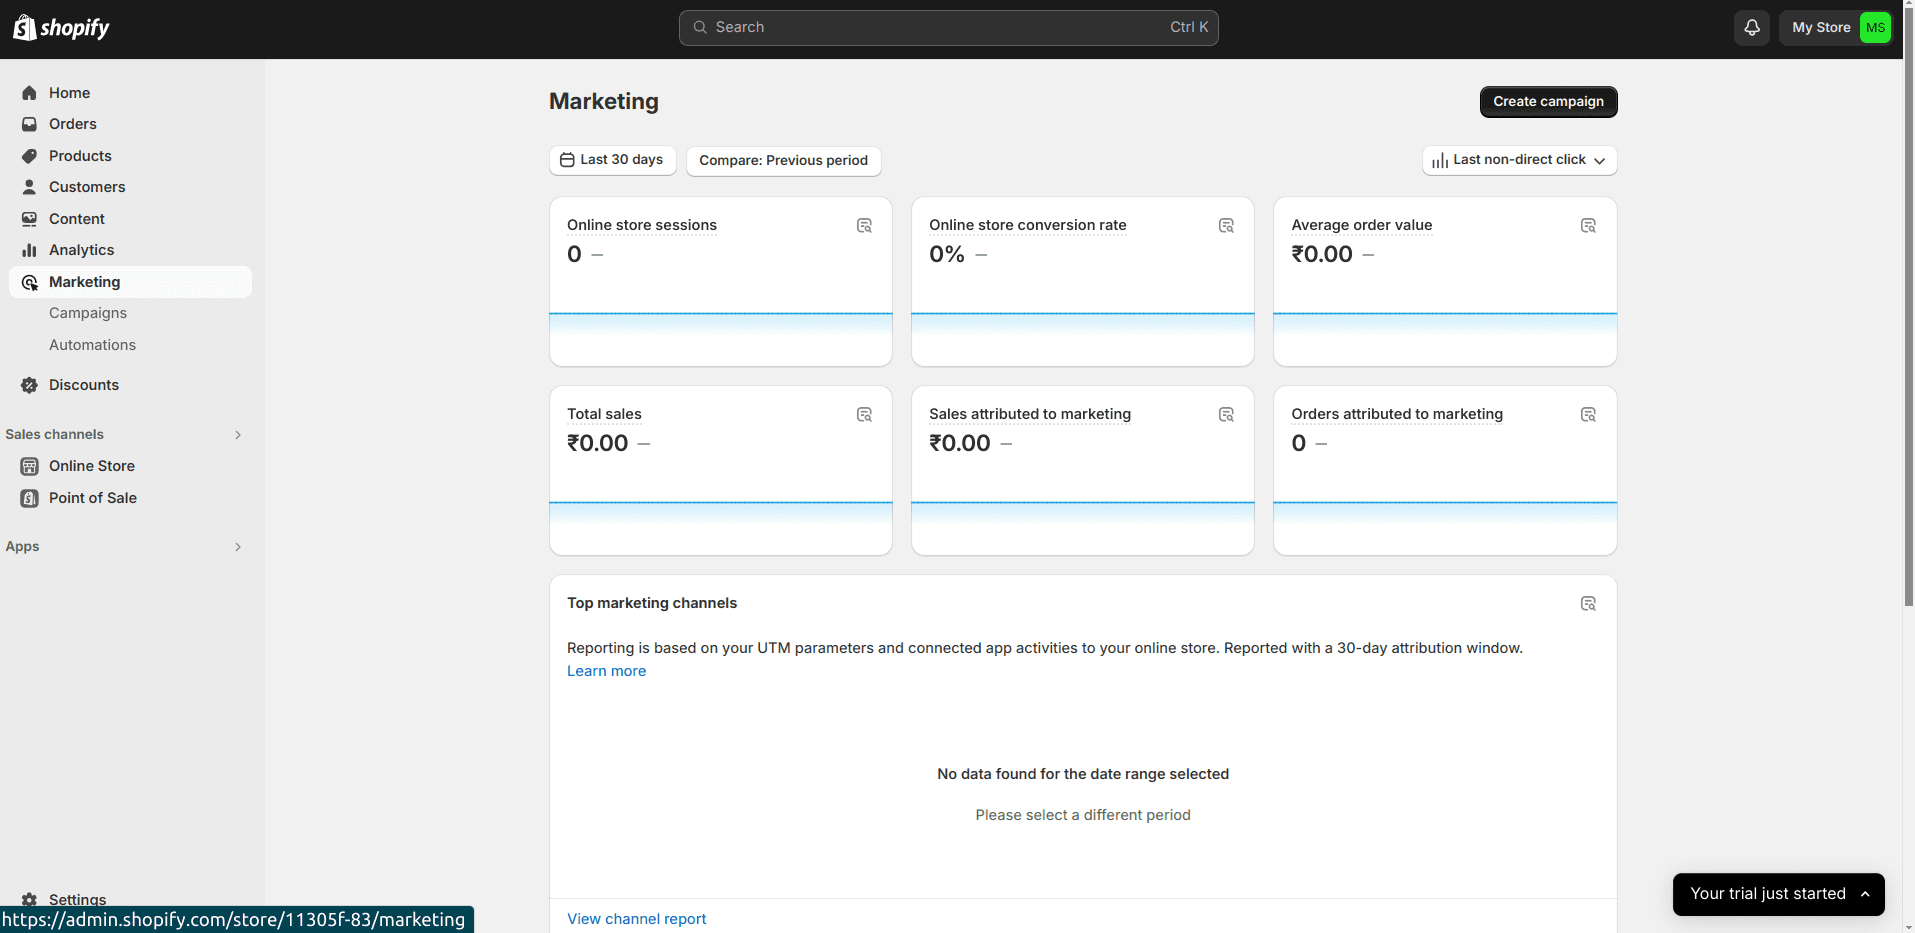Collapse the Your trial just started banner
Screen dimensions: 1915x933
point(1866,894)
